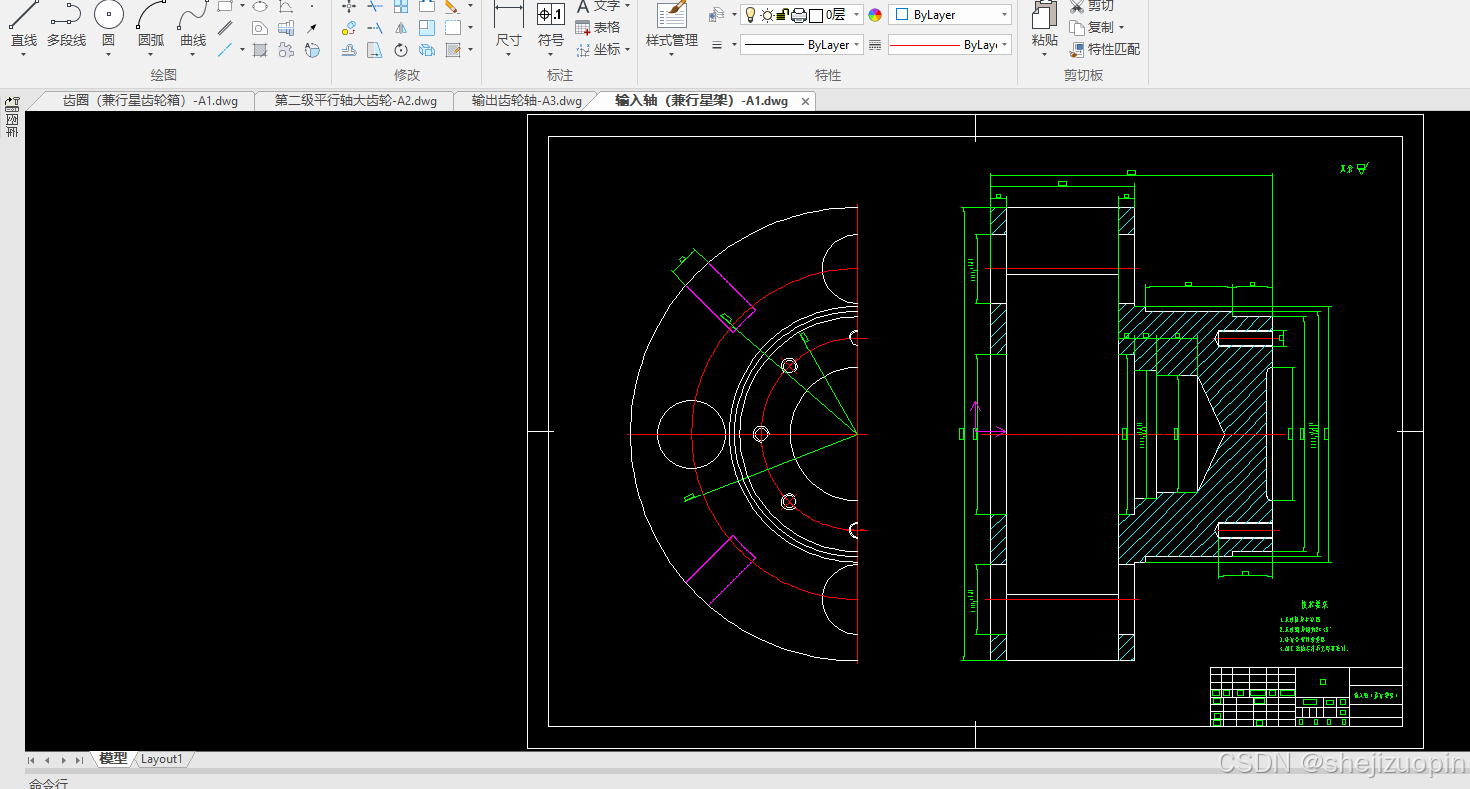
Task: Click the eraser pencil icon in 修改 panel
Action: 452,6
